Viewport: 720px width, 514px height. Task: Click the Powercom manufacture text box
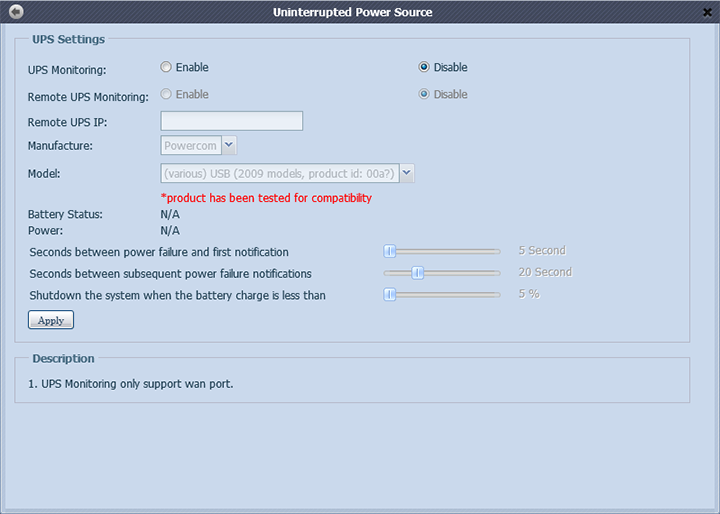point(190,146)
